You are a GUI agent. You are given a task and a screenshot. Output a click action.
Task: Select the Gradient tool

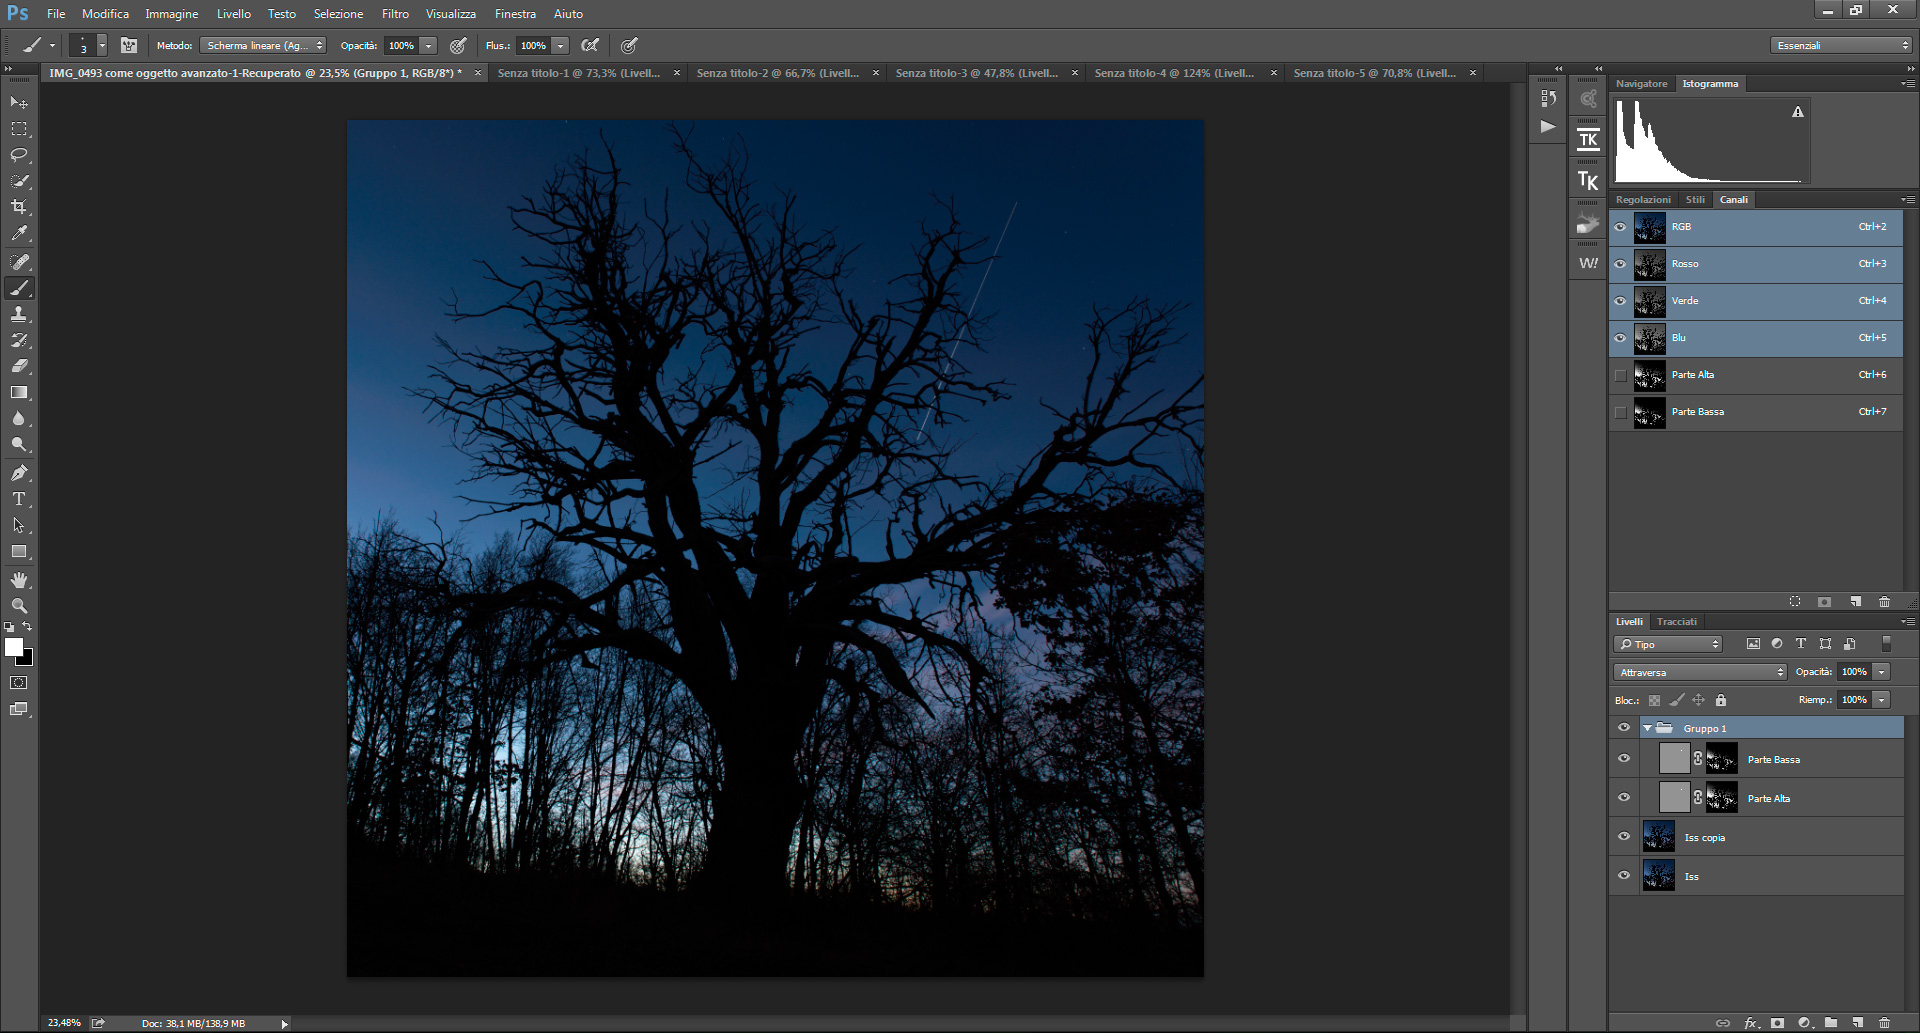coord(19,393)
